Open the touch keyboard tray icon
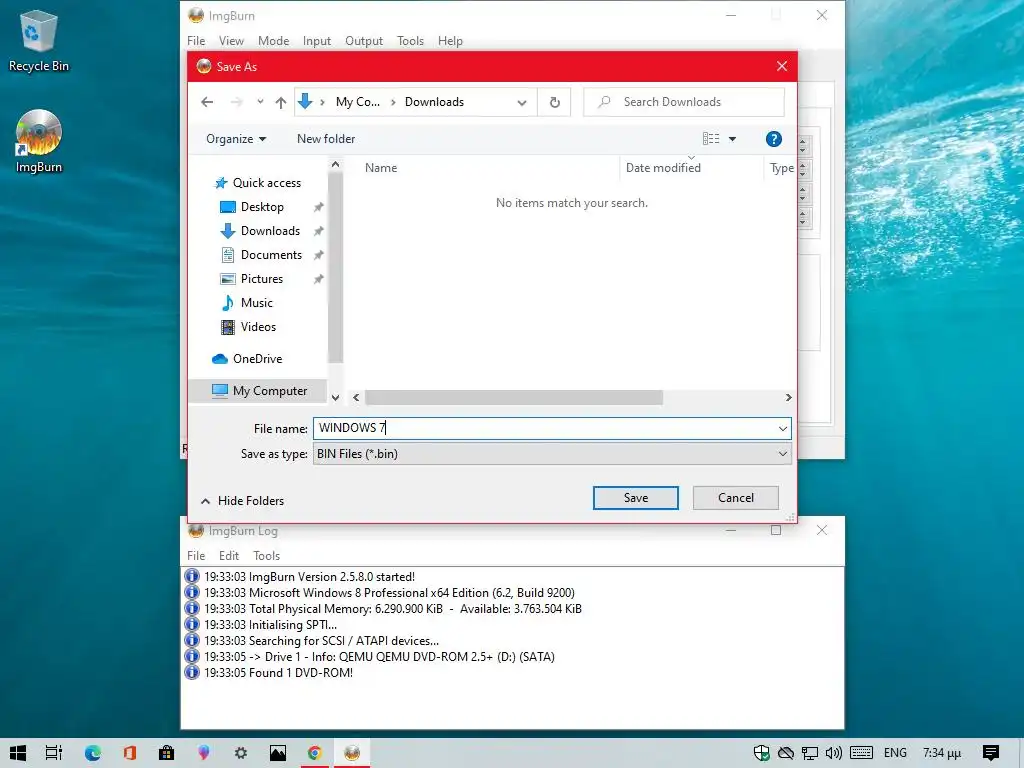This screenshot has height=768, width=1024. click(861, 753)
